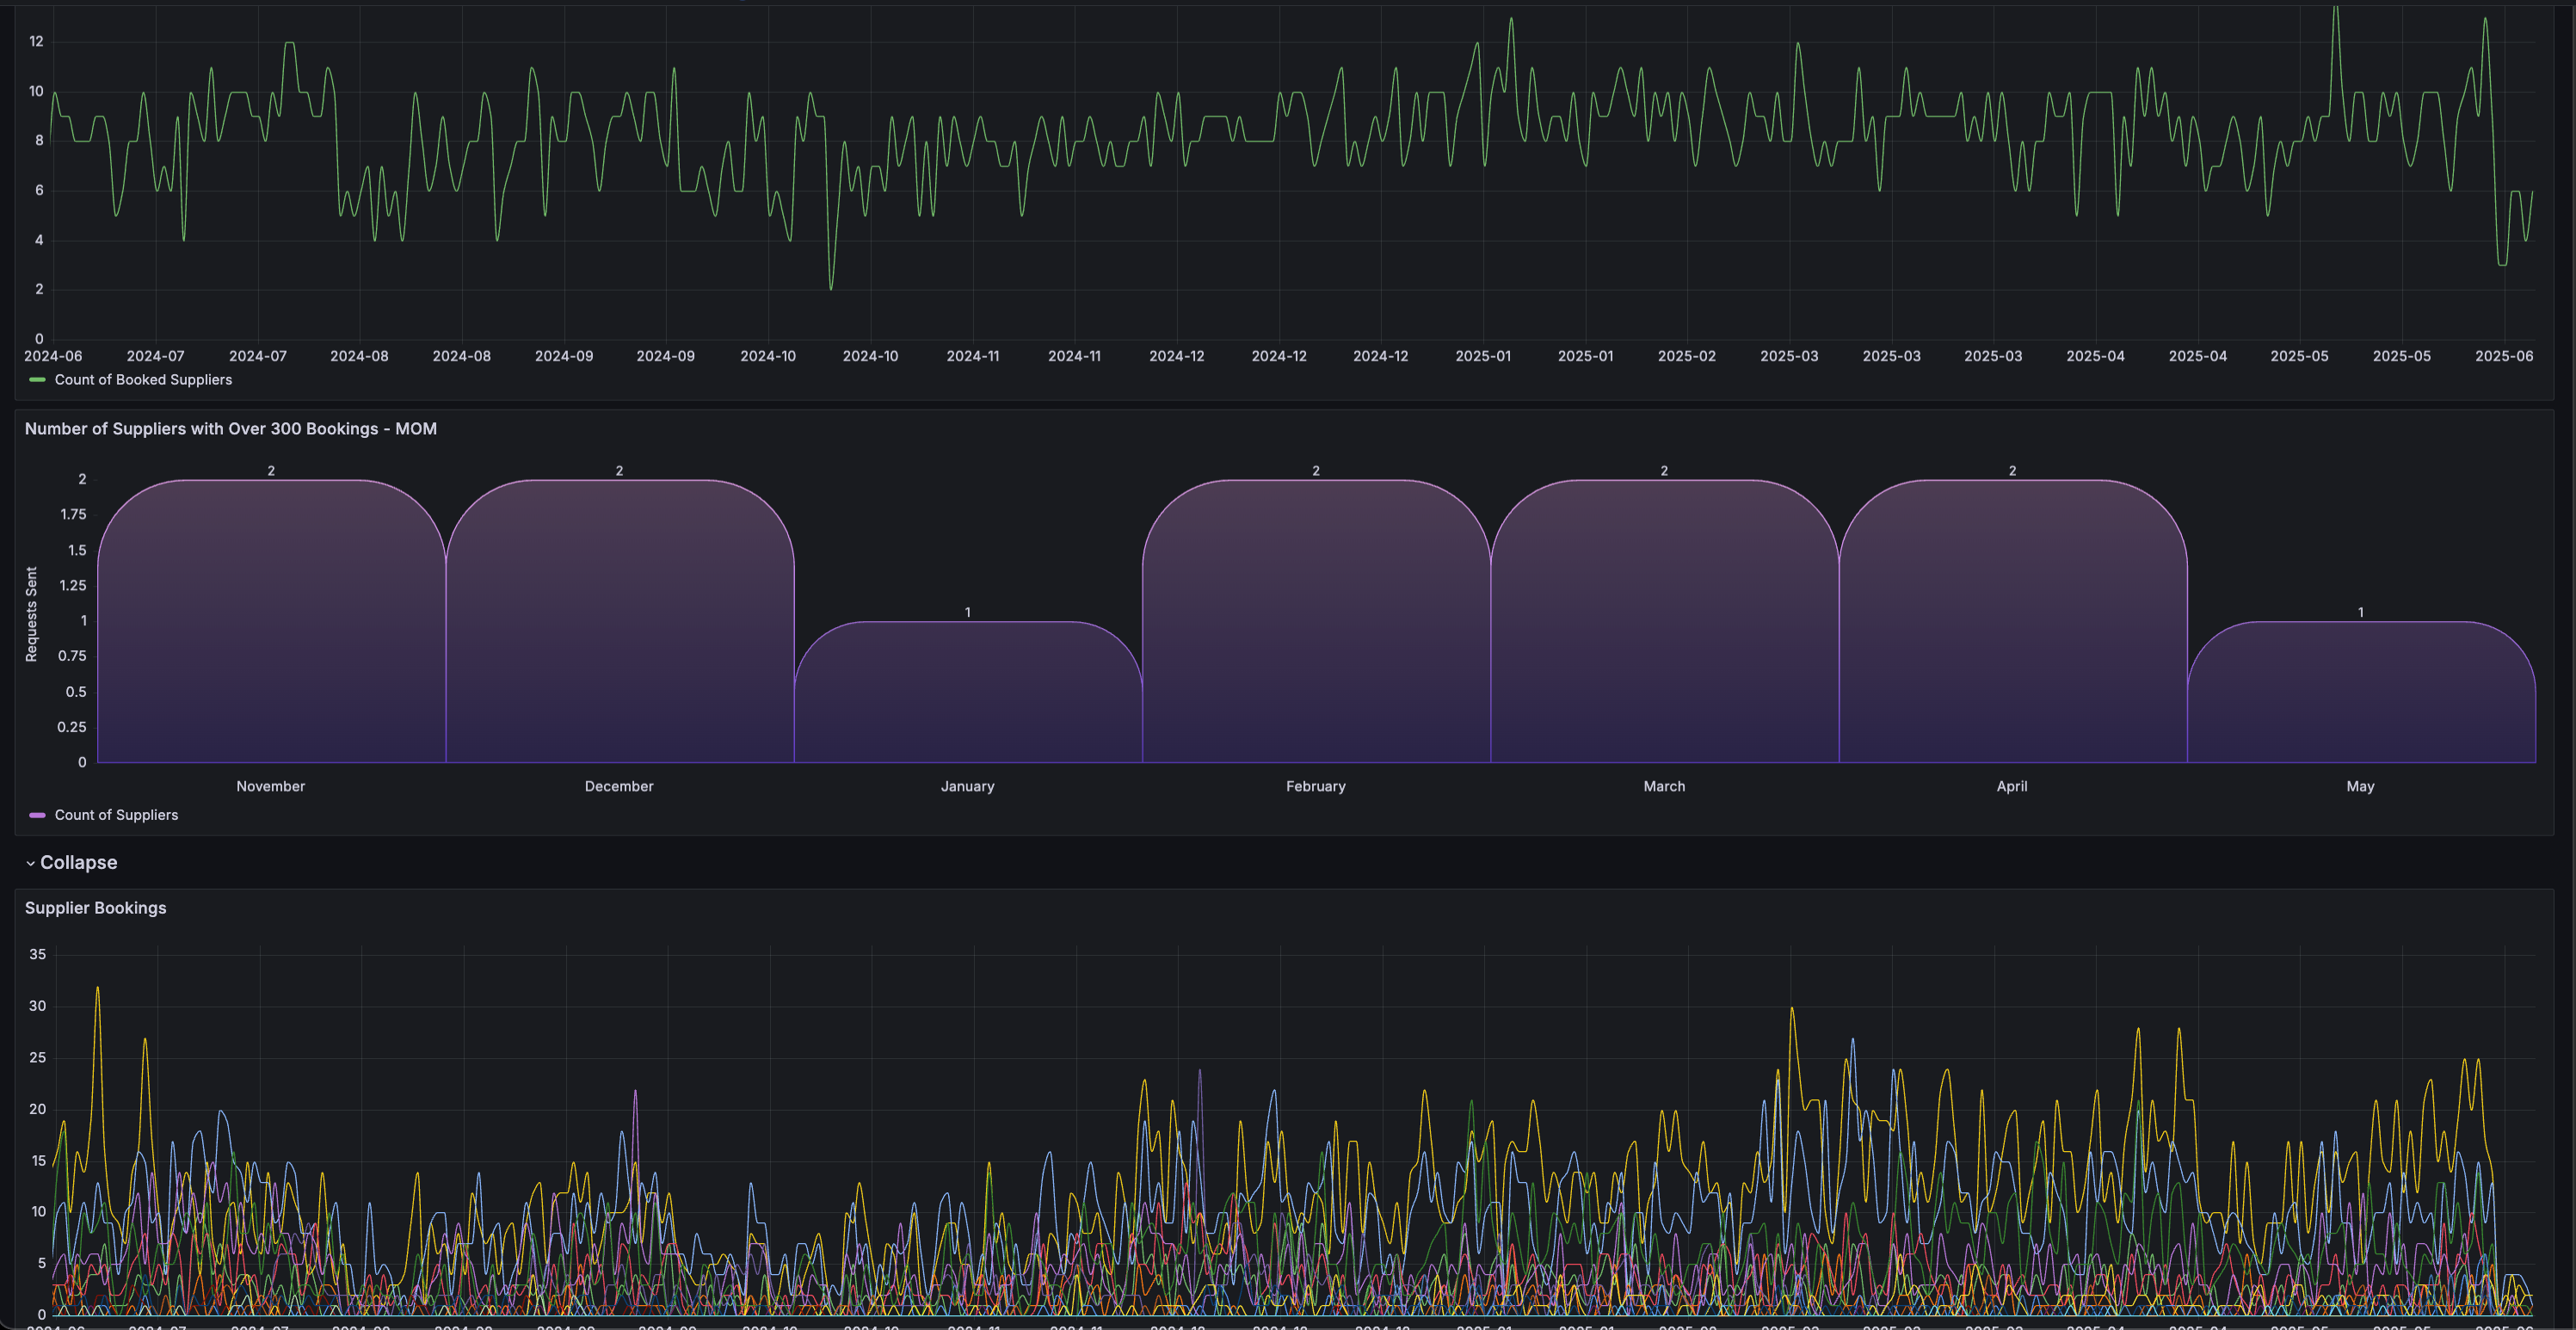Open the Supplier Bookings panel title
Viewport: 2576px width, 1330px height.
95,908
